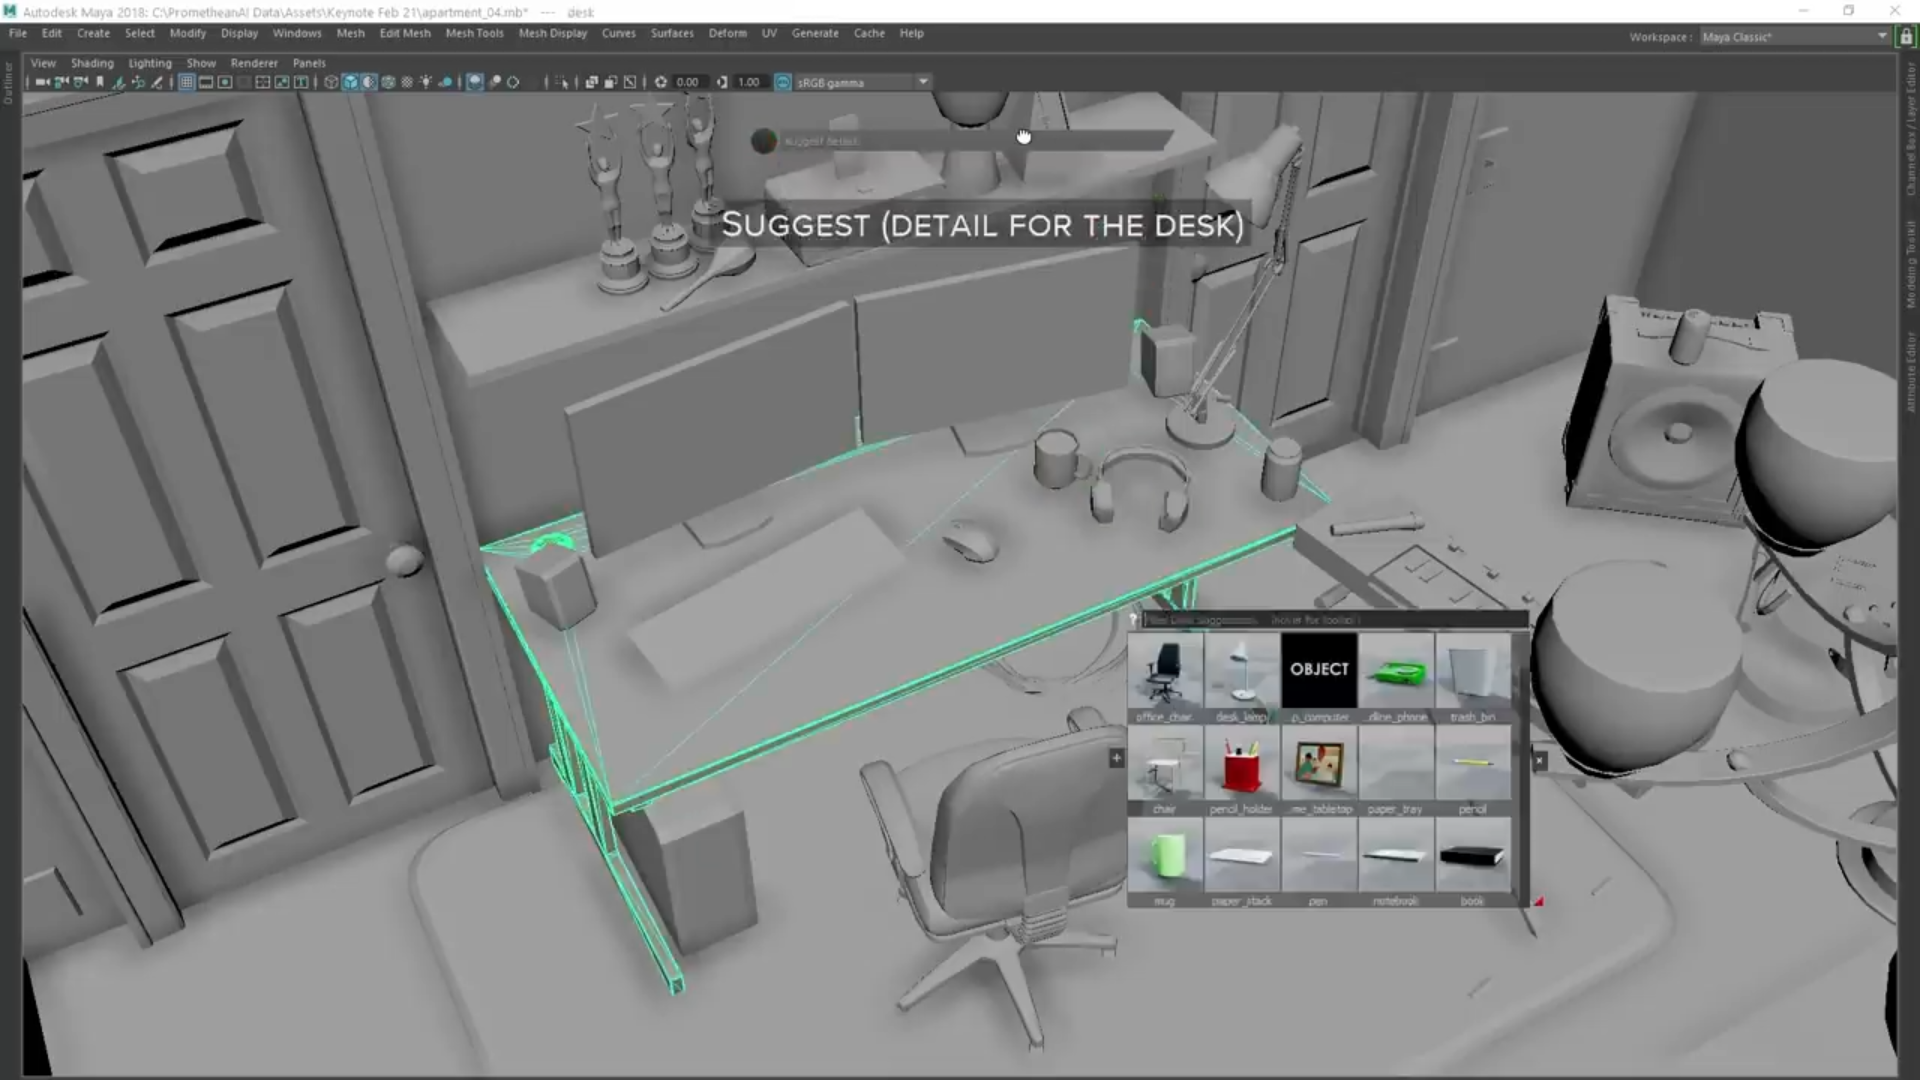
Task: Toggle the x-ray display icon
Action: (x=592, y=82)
